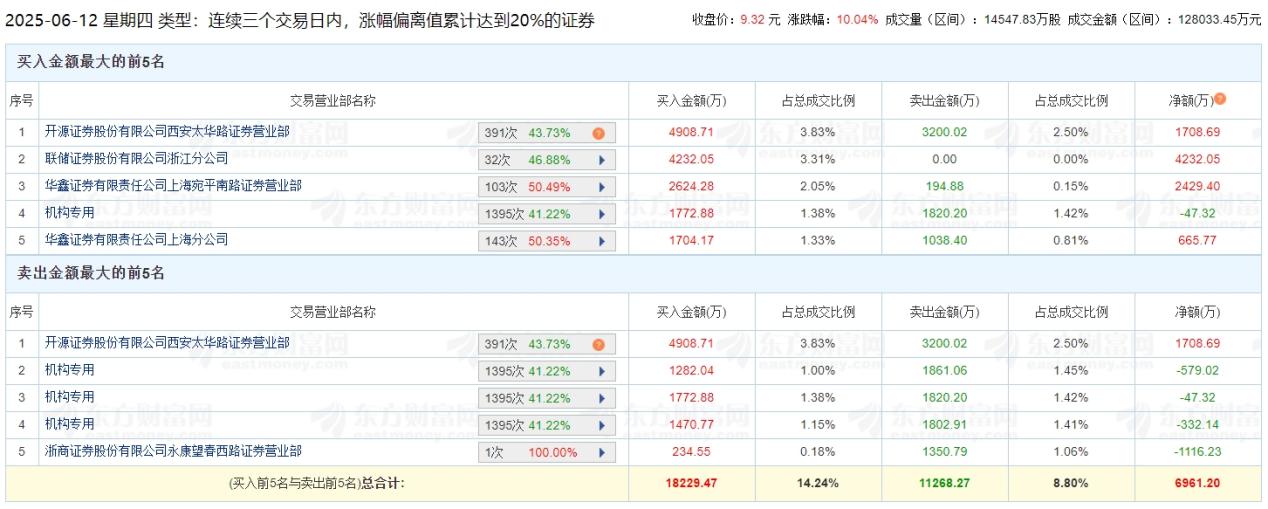Click help icon beside 净额(万) header

(1220, 99)
